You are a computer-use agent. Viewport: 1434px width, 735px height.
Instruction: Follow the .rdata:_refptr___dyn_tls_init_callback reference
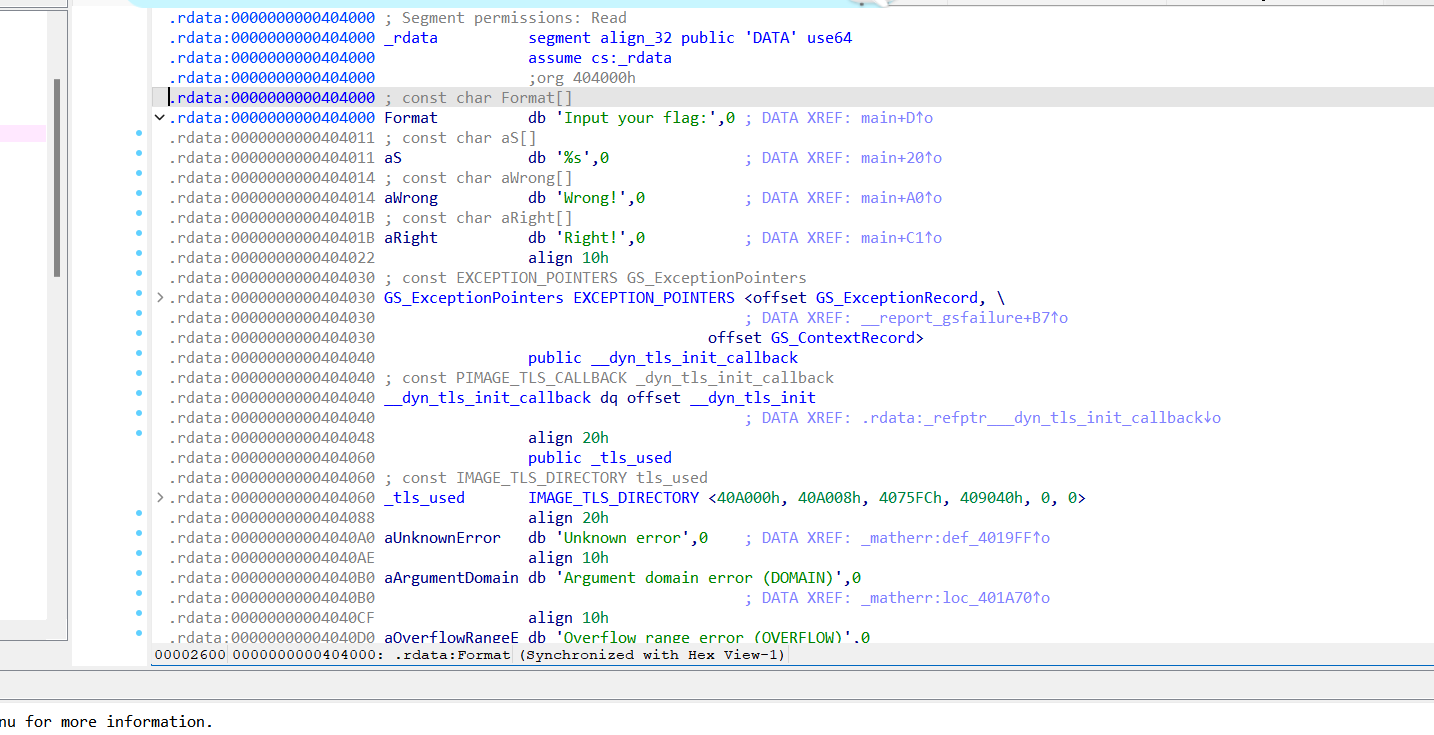click(x=1040, y=418)
